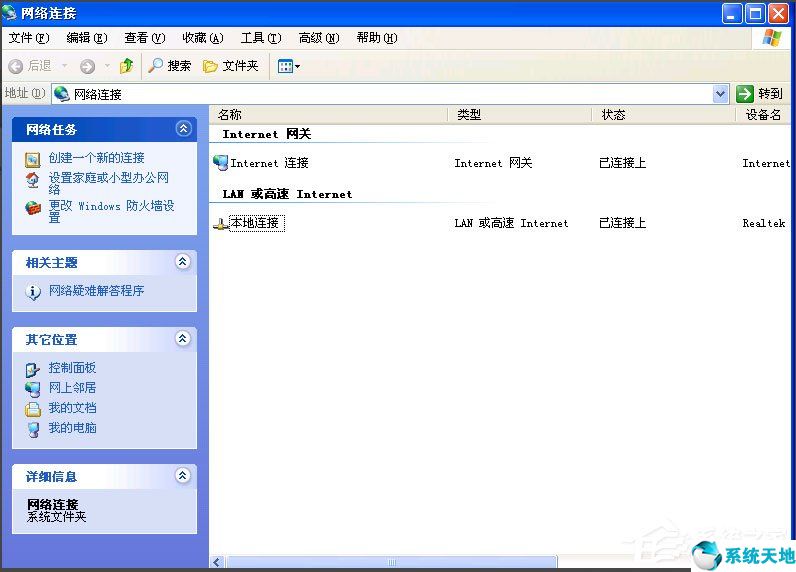Click the Internet 网关 group heading
Viewport: 796px width, 572px height.
click(267, 134)
